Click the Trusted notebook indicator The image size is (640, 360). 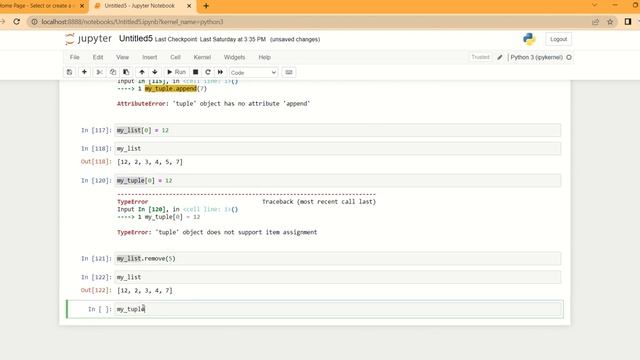(x=480, y=57)
